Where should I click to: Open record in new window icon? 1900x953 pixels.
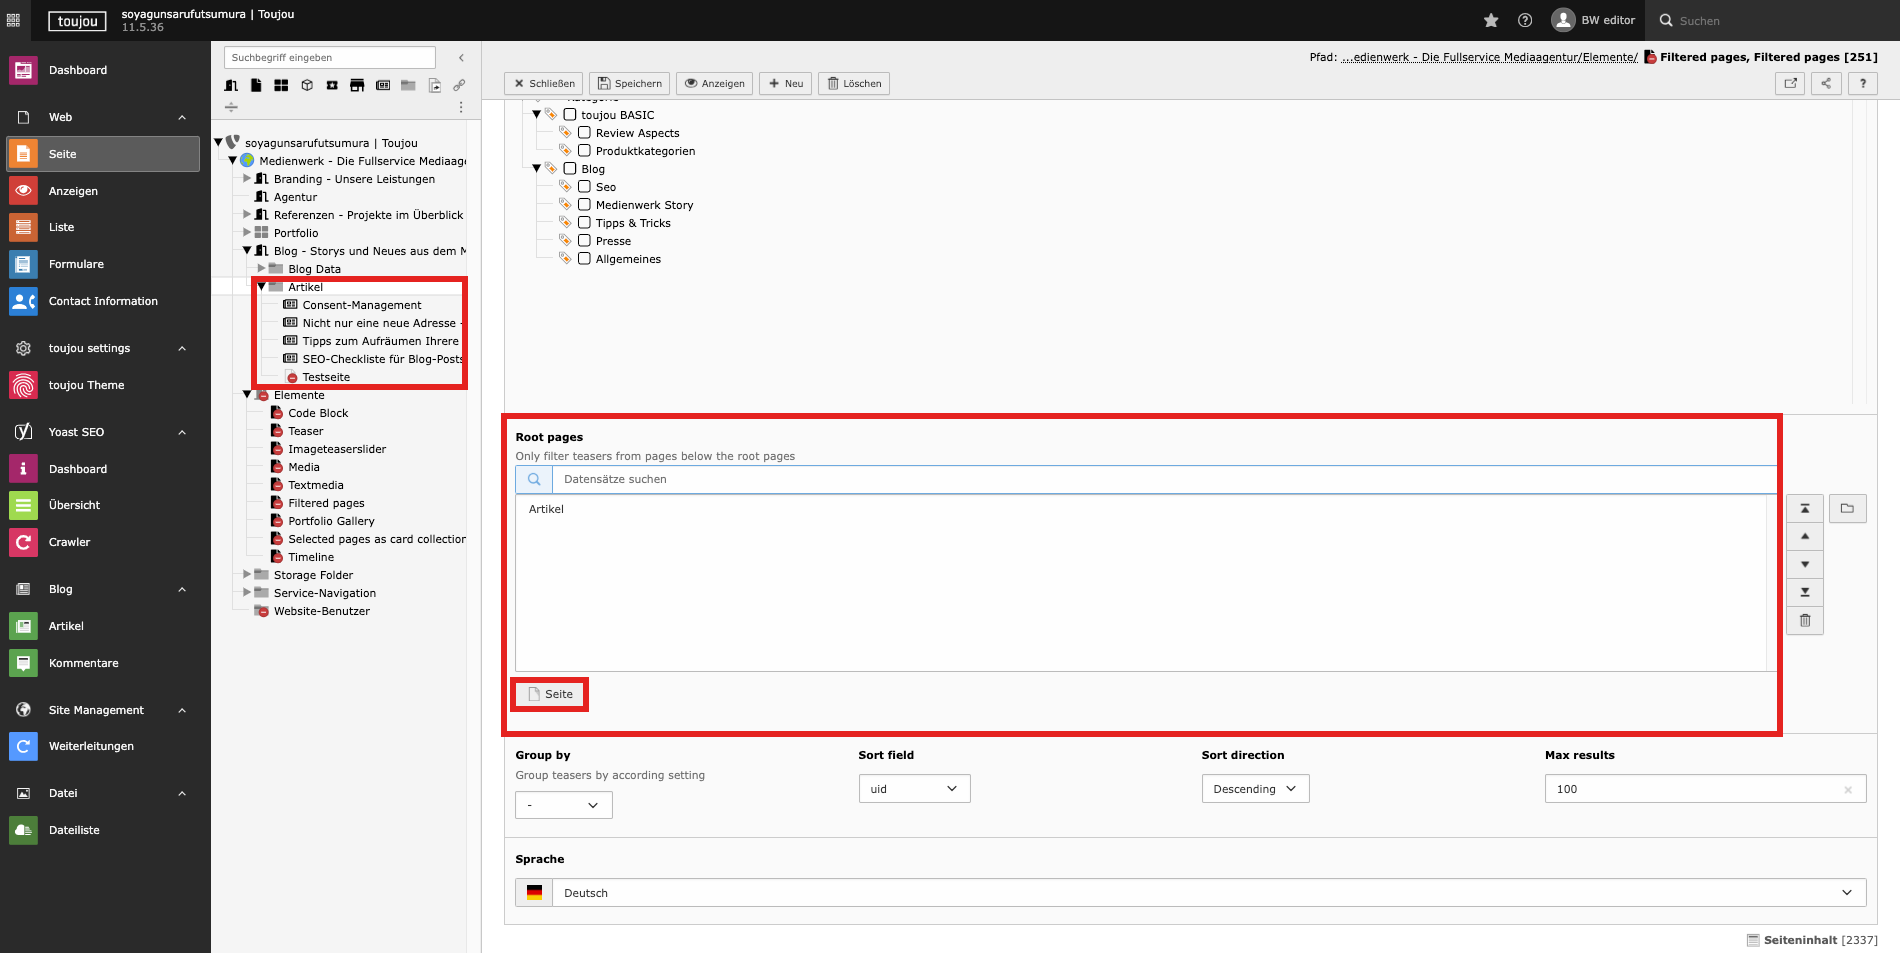(x=1790, y=84)
